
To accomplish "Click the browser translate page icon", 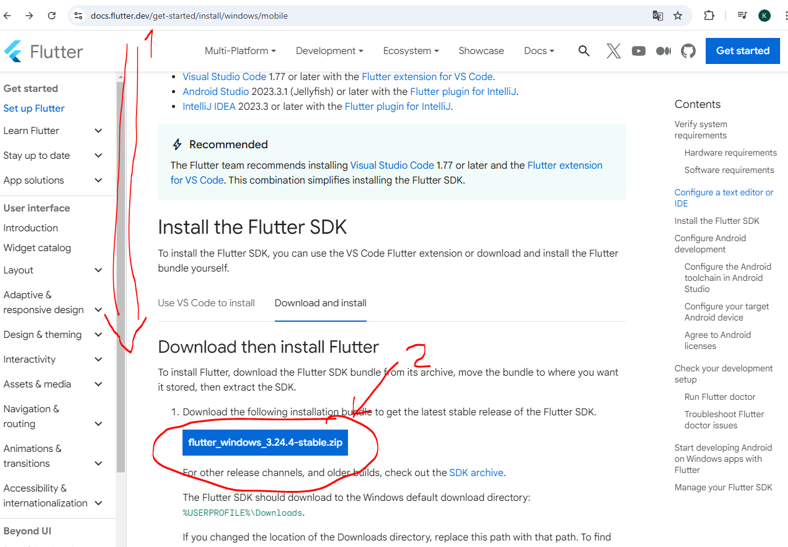I will (657, 16).
